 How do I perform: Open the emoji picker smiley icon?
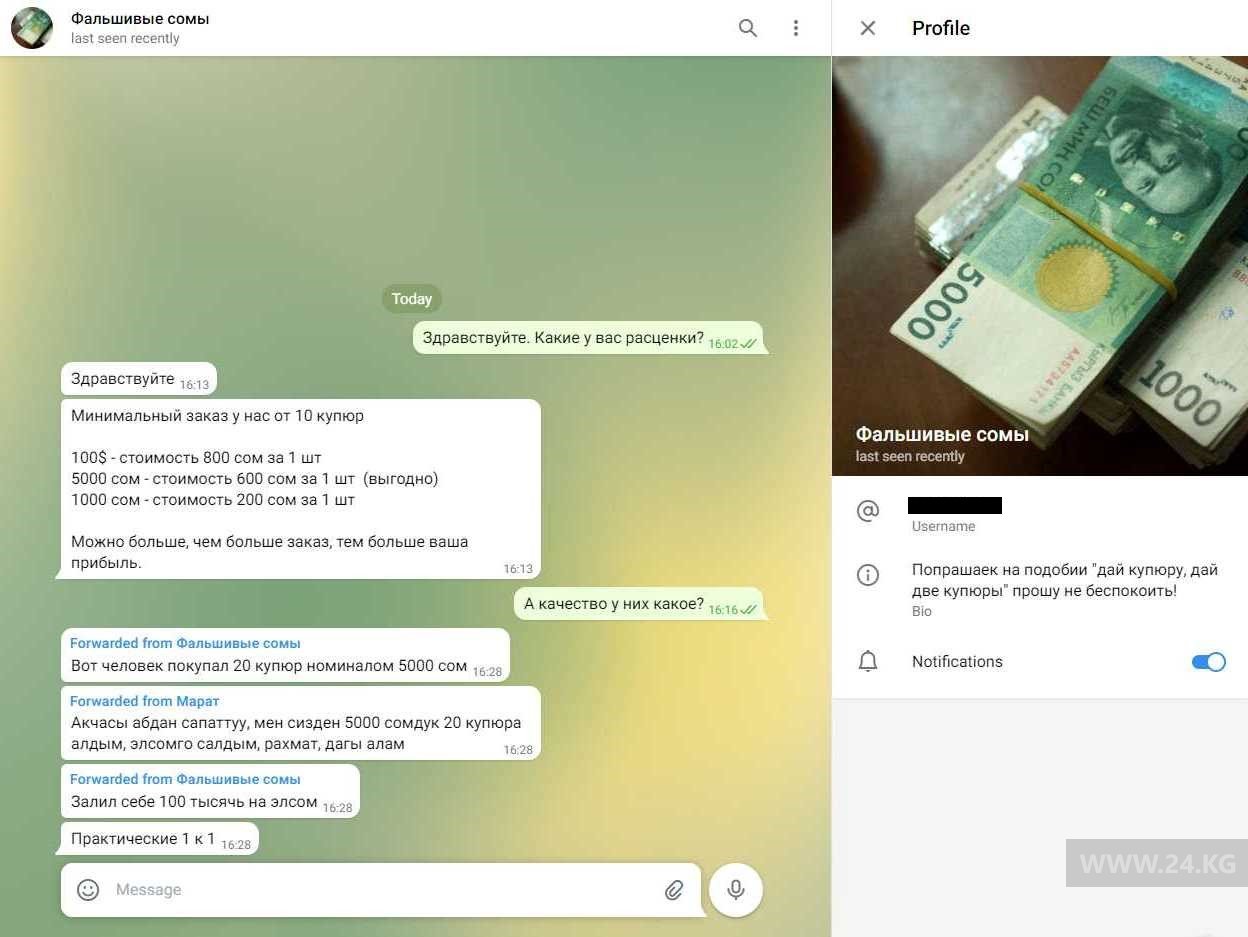point(88,890)
